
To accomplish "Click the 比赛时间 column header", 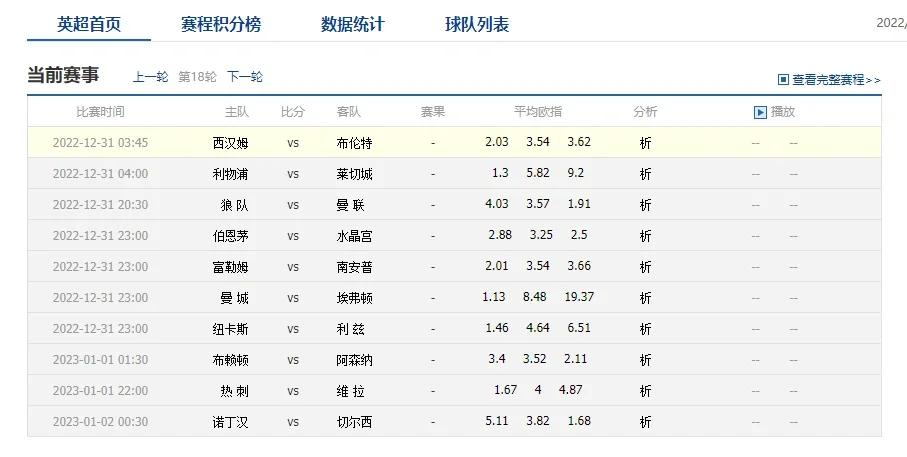I will [100, 112].
